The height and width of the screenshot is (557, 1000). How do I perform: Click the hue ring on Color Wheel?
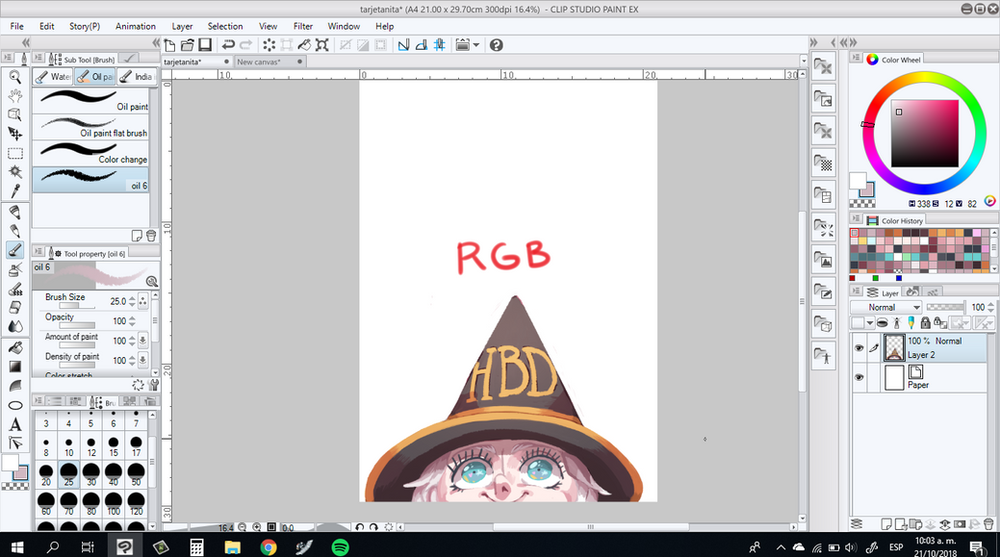click(x=924, y=79)
